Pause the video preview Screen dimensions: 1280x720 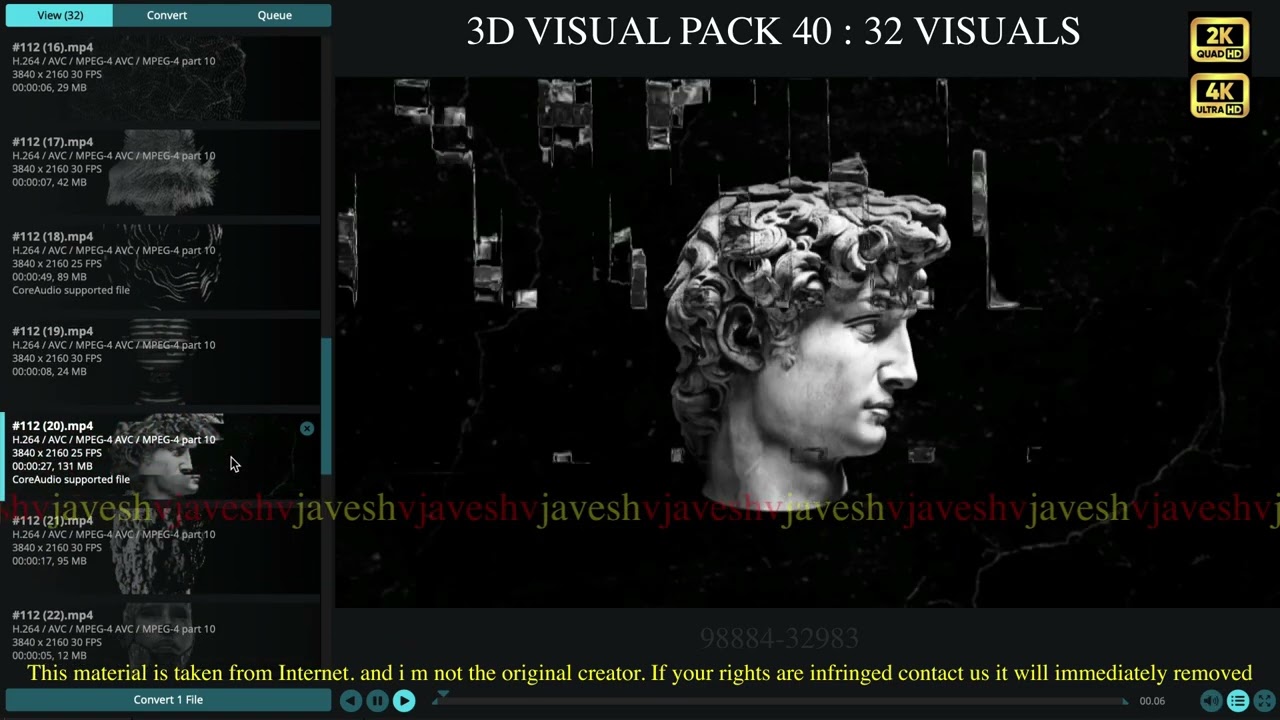377,701
